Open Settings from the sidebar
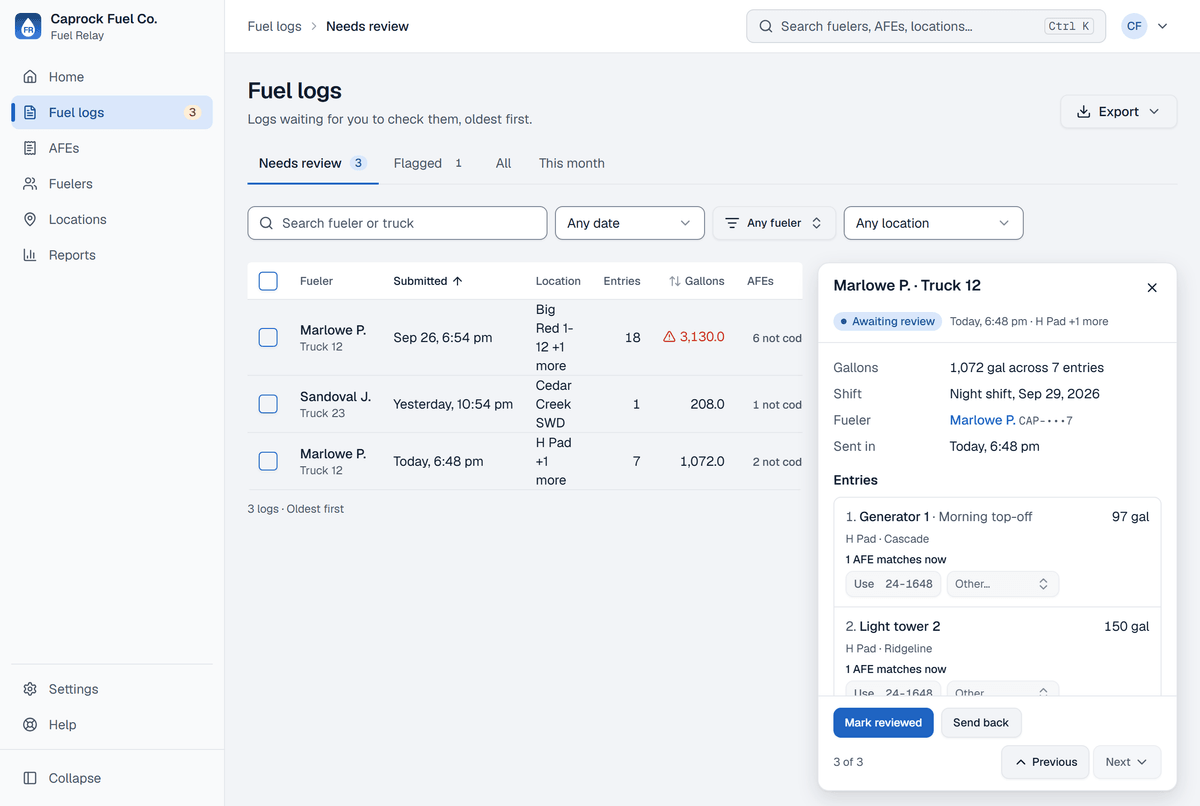The width and height of the screenshot is (1200, 806). click(112, 689)
